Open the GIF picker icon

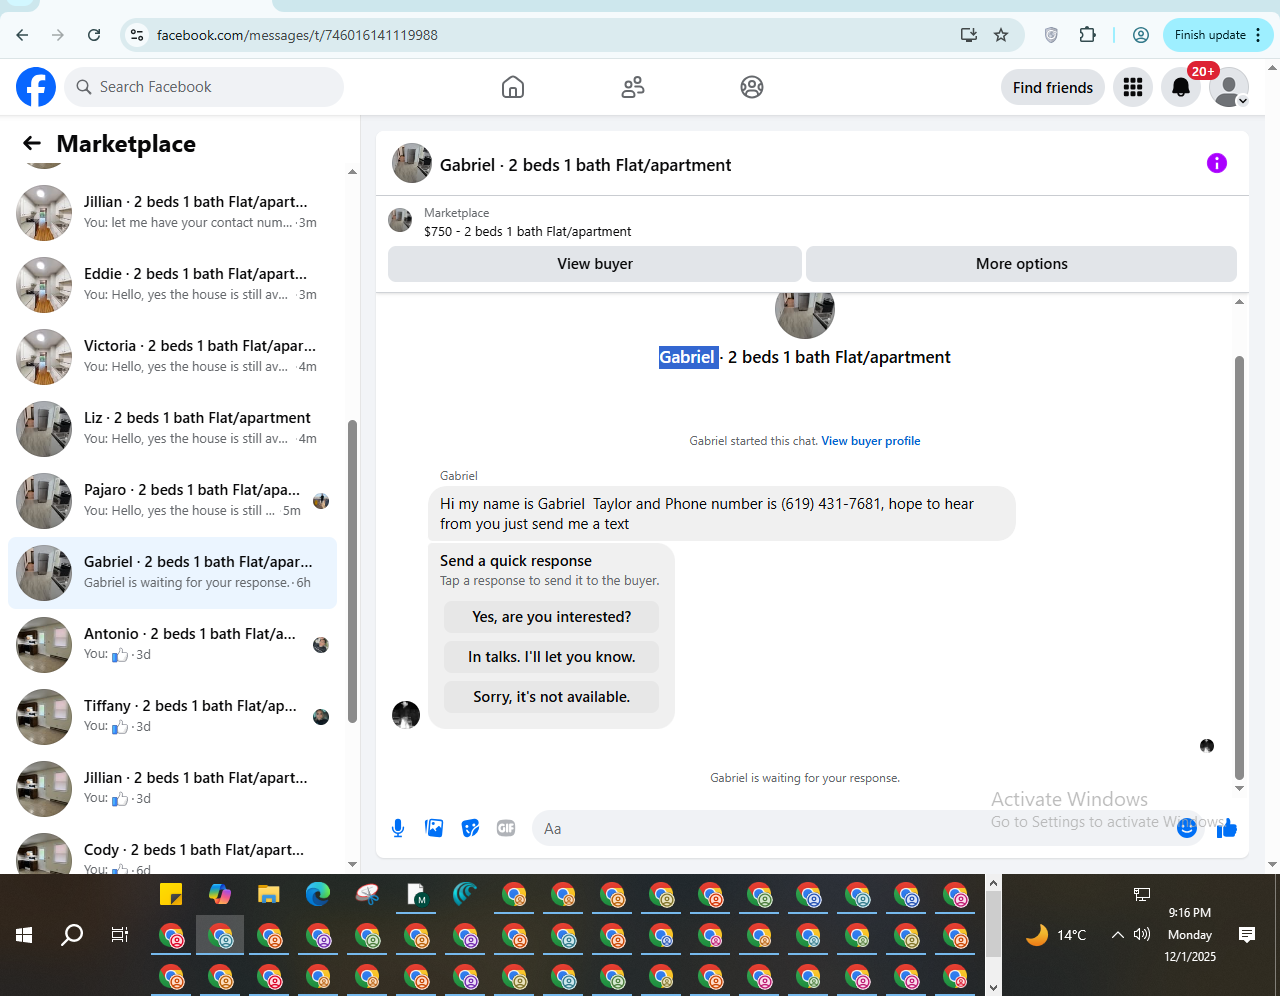506,828
